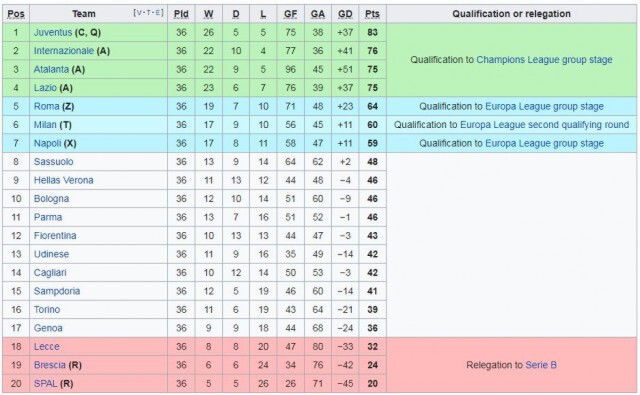This screenshot has width=640, height=395.
Task: Open the Sampdoria team link
Action: tap(57, 291)
